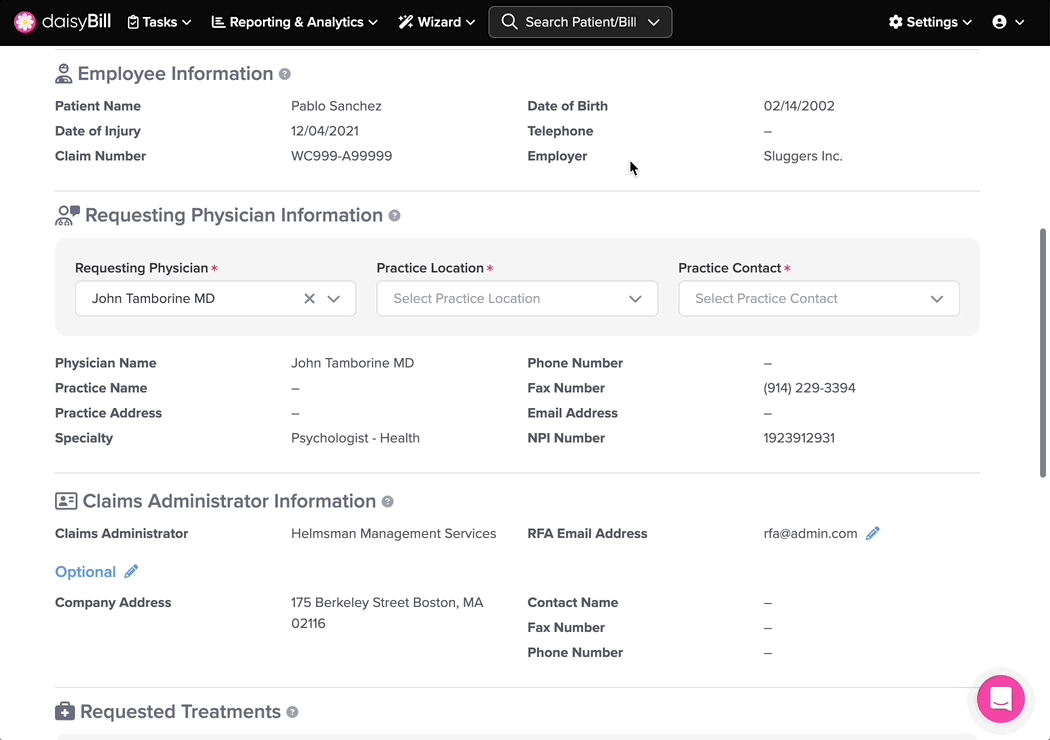Click fax number (914) 229-3394
Screen dimensions: 1050x740
(809, 388)
